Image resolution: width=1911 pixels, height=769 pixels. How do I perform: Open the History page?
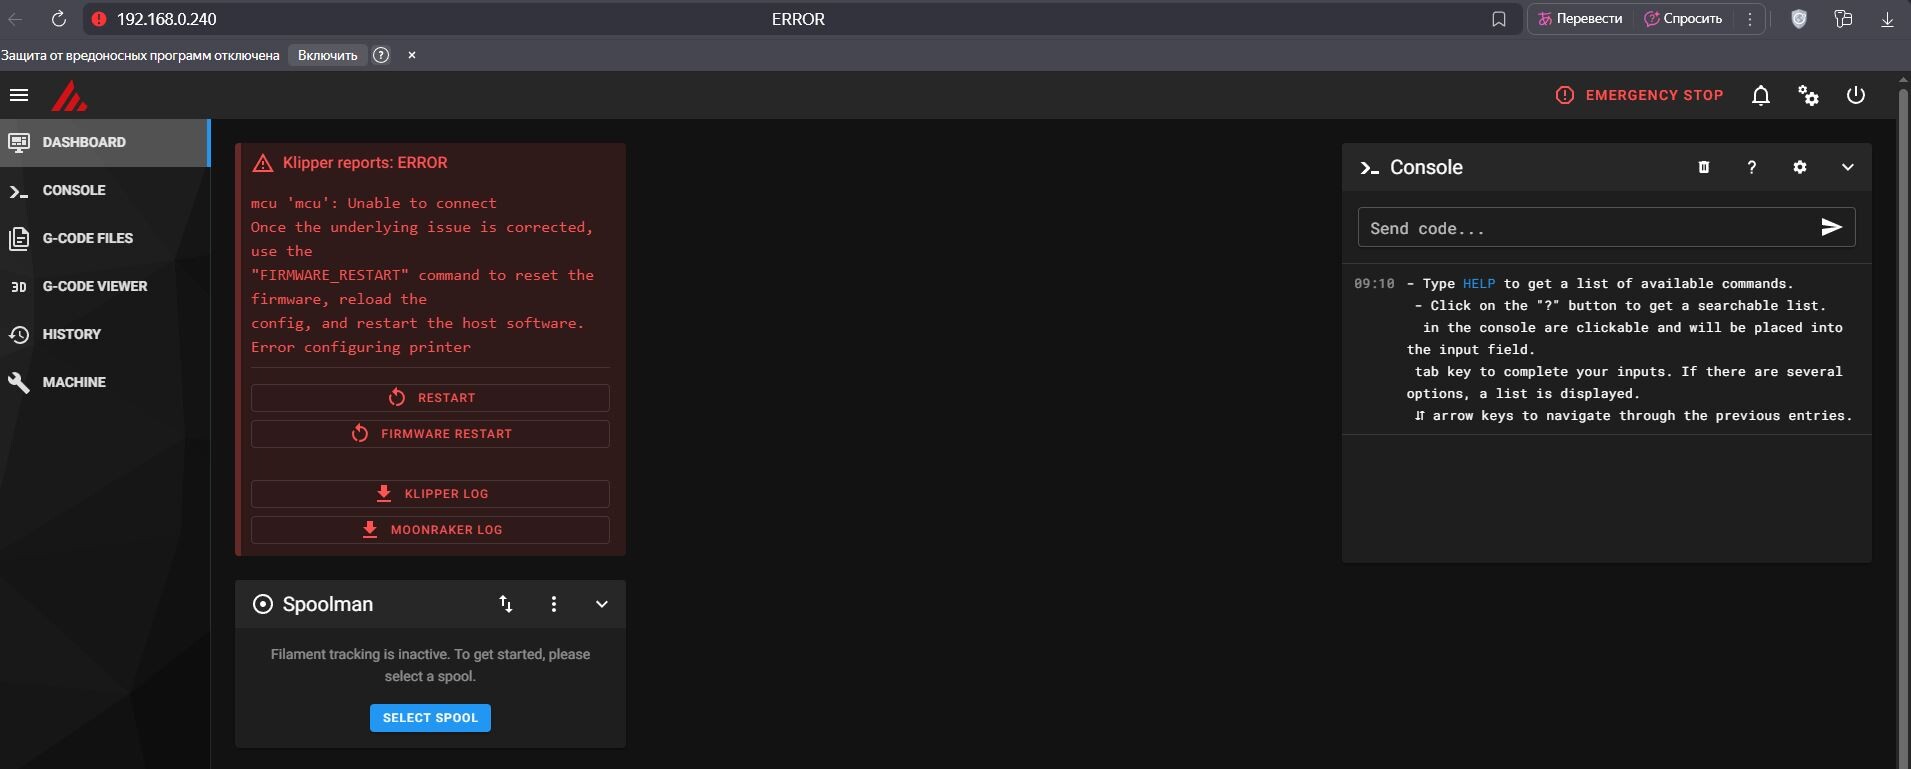click(x=105, y=334)
